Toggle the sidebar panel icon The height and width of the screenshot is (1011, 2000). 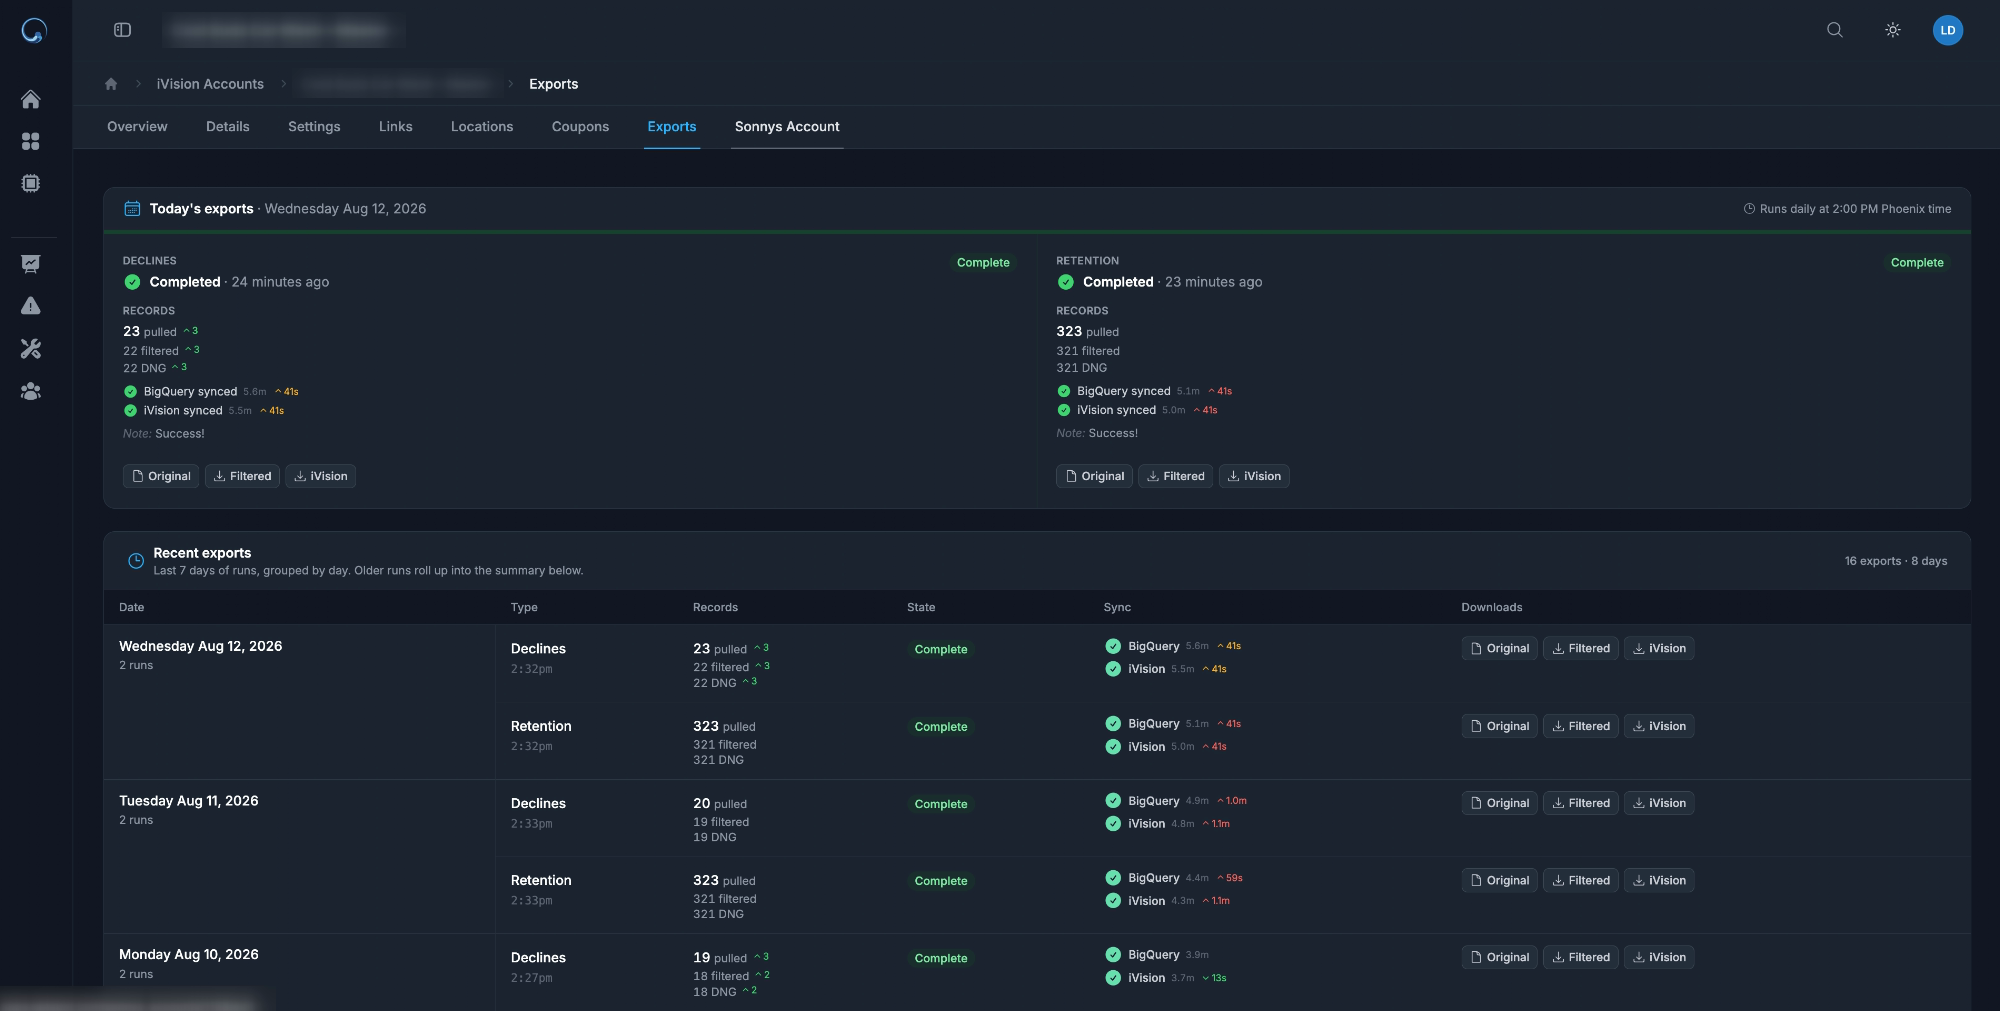(123, 30)
